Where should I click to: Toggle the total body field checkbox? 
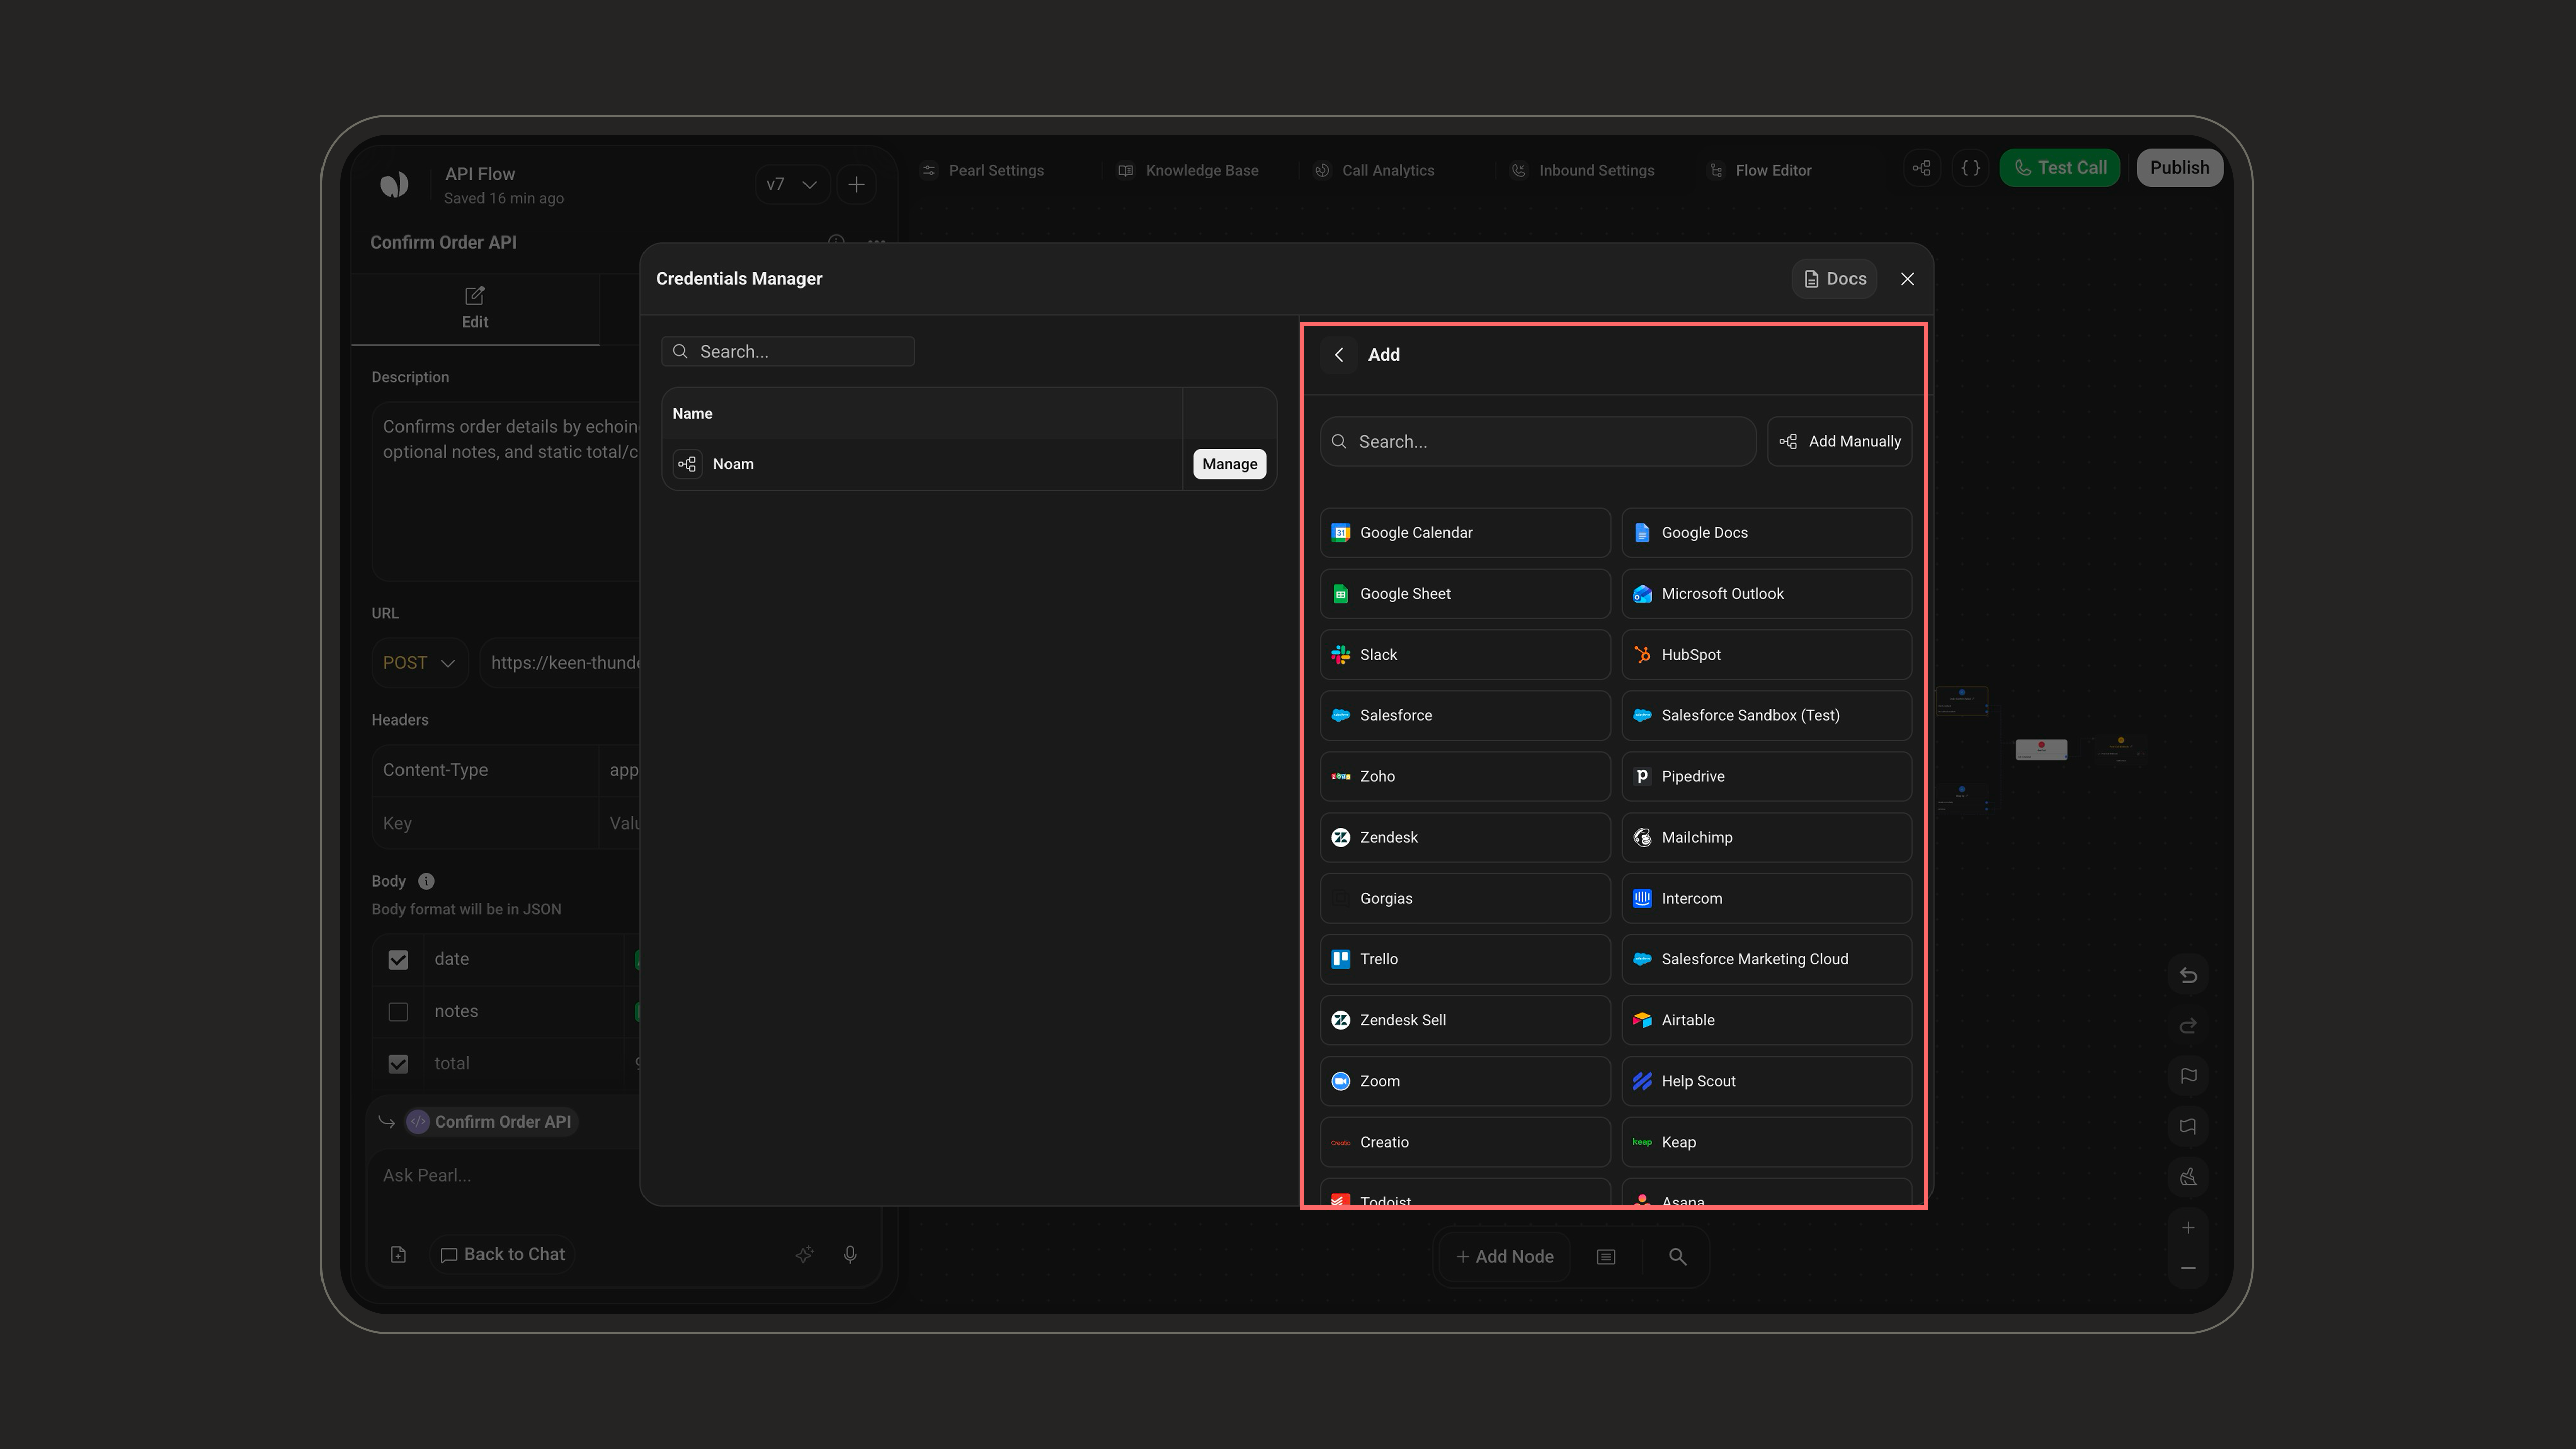[x=398, y=1064]
